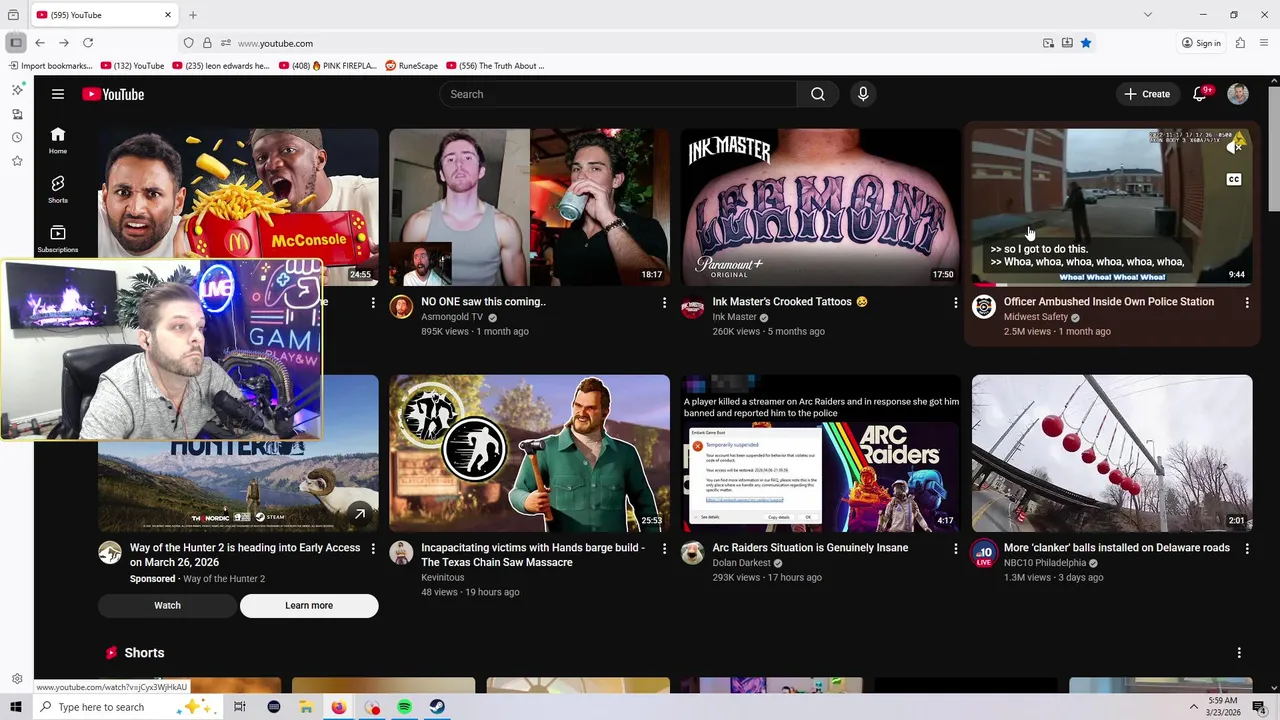1280x720 pixels.
Task: Open Shorts in YouTube sidebar
Action: [x=58, y=189]
